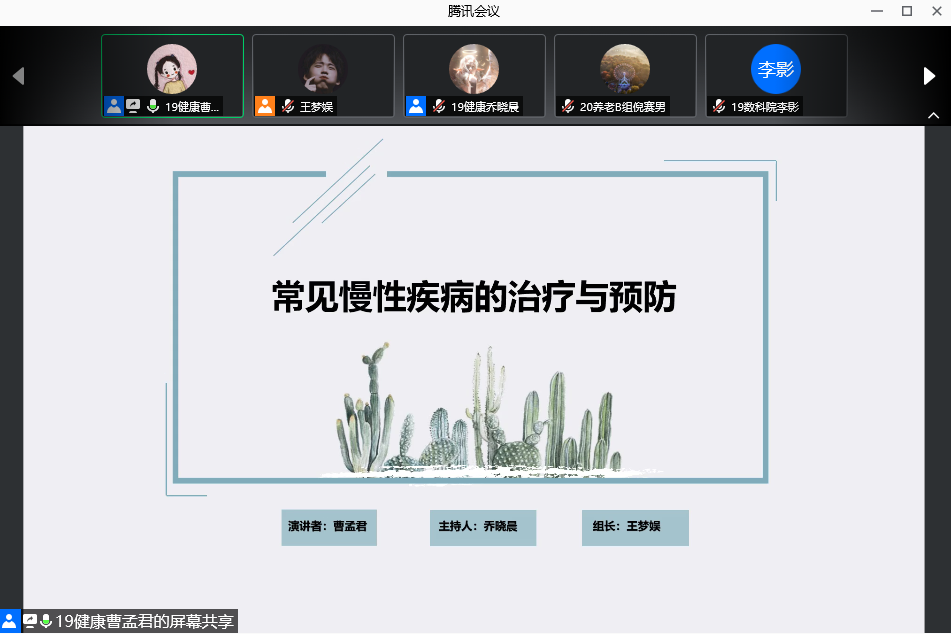Maximize the 腾讯会议 window
951x634 pixels.
[x=907, y=11]
